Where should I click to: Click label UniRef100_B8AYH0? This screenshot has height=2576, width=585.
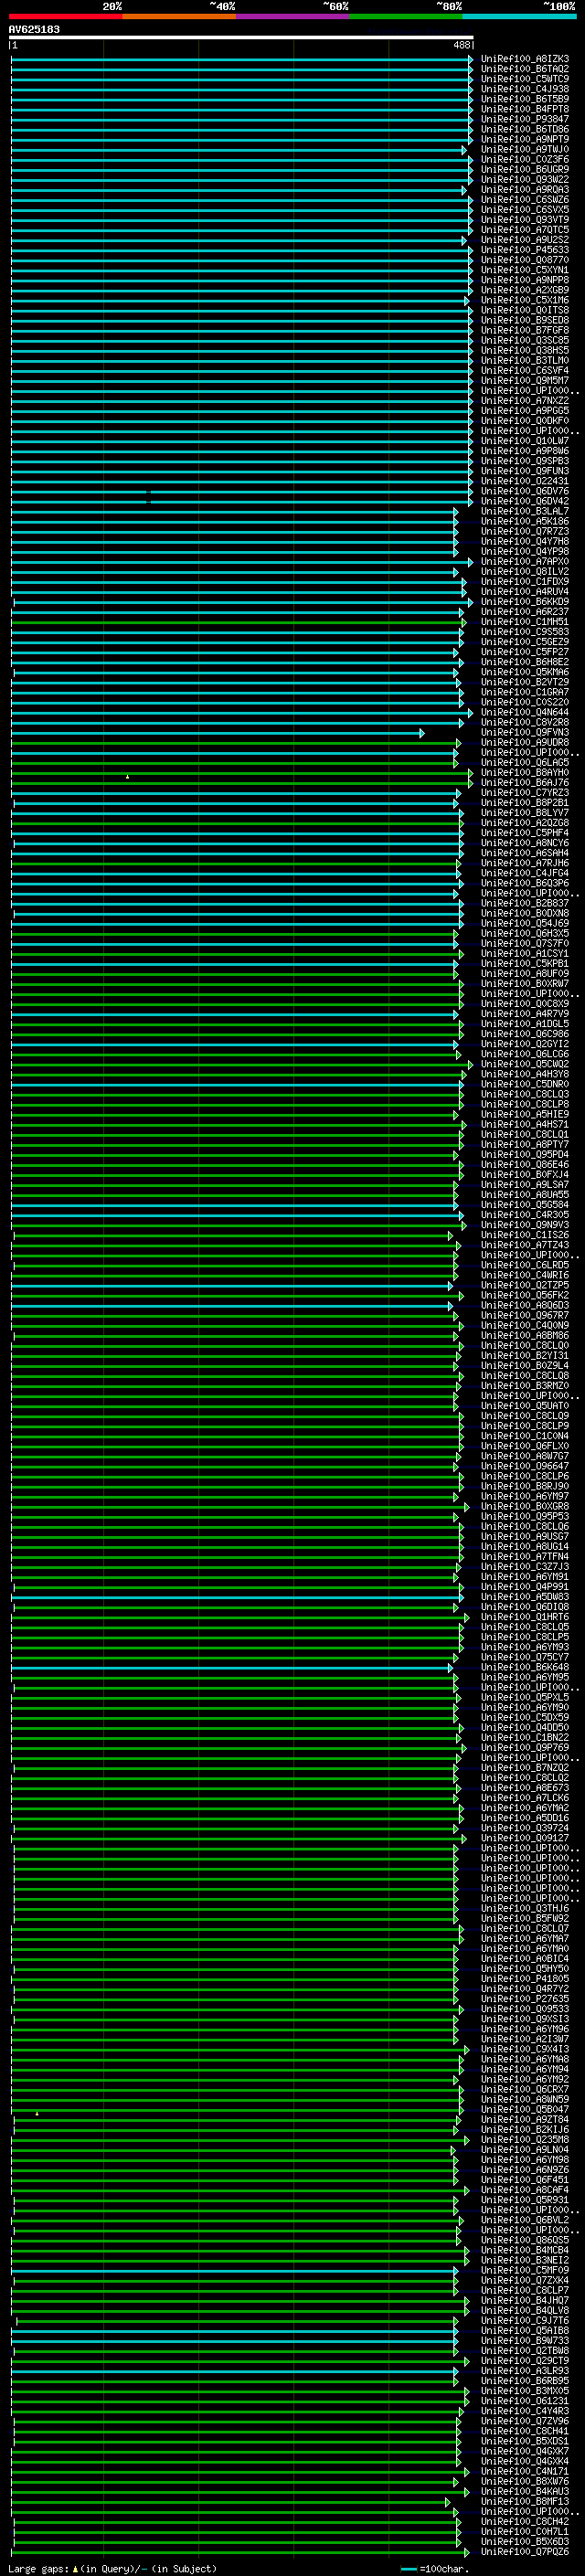525,773
